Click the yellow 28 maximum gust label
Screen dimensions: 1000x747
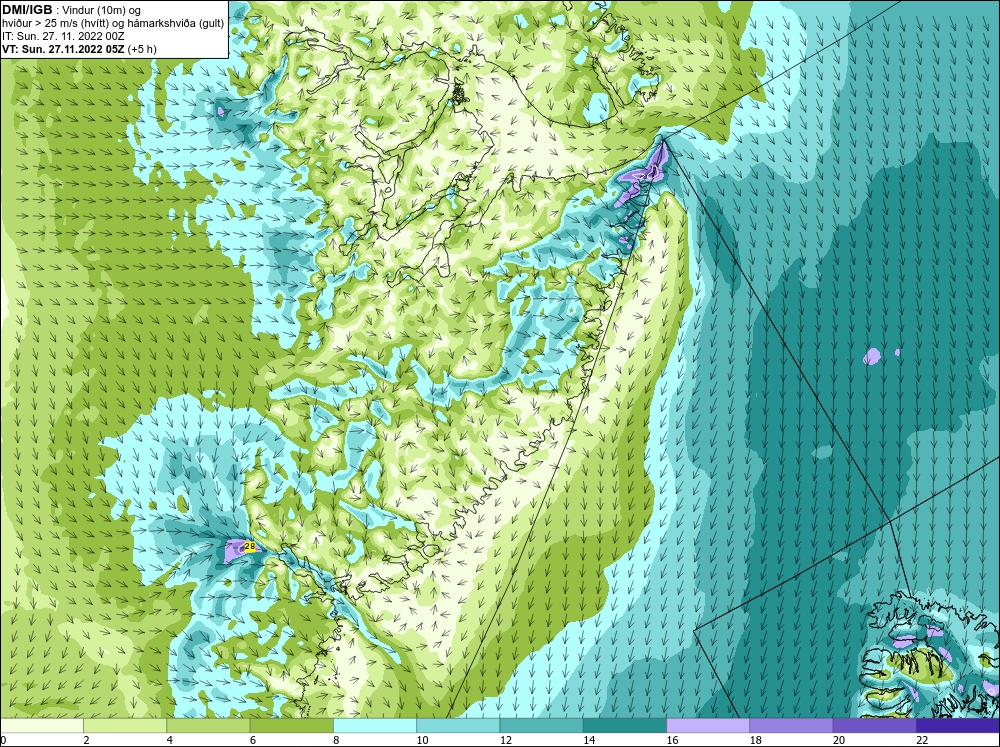click(250, 546)
